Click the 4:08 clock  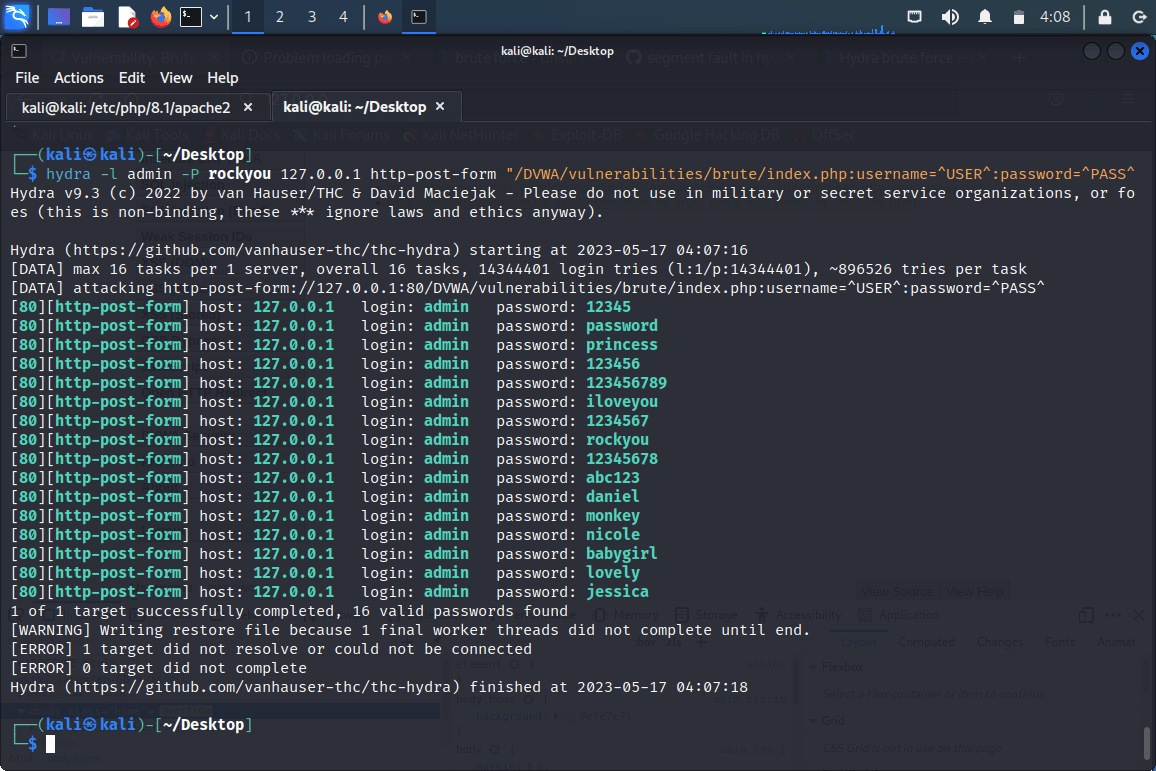coord(1055,16)
